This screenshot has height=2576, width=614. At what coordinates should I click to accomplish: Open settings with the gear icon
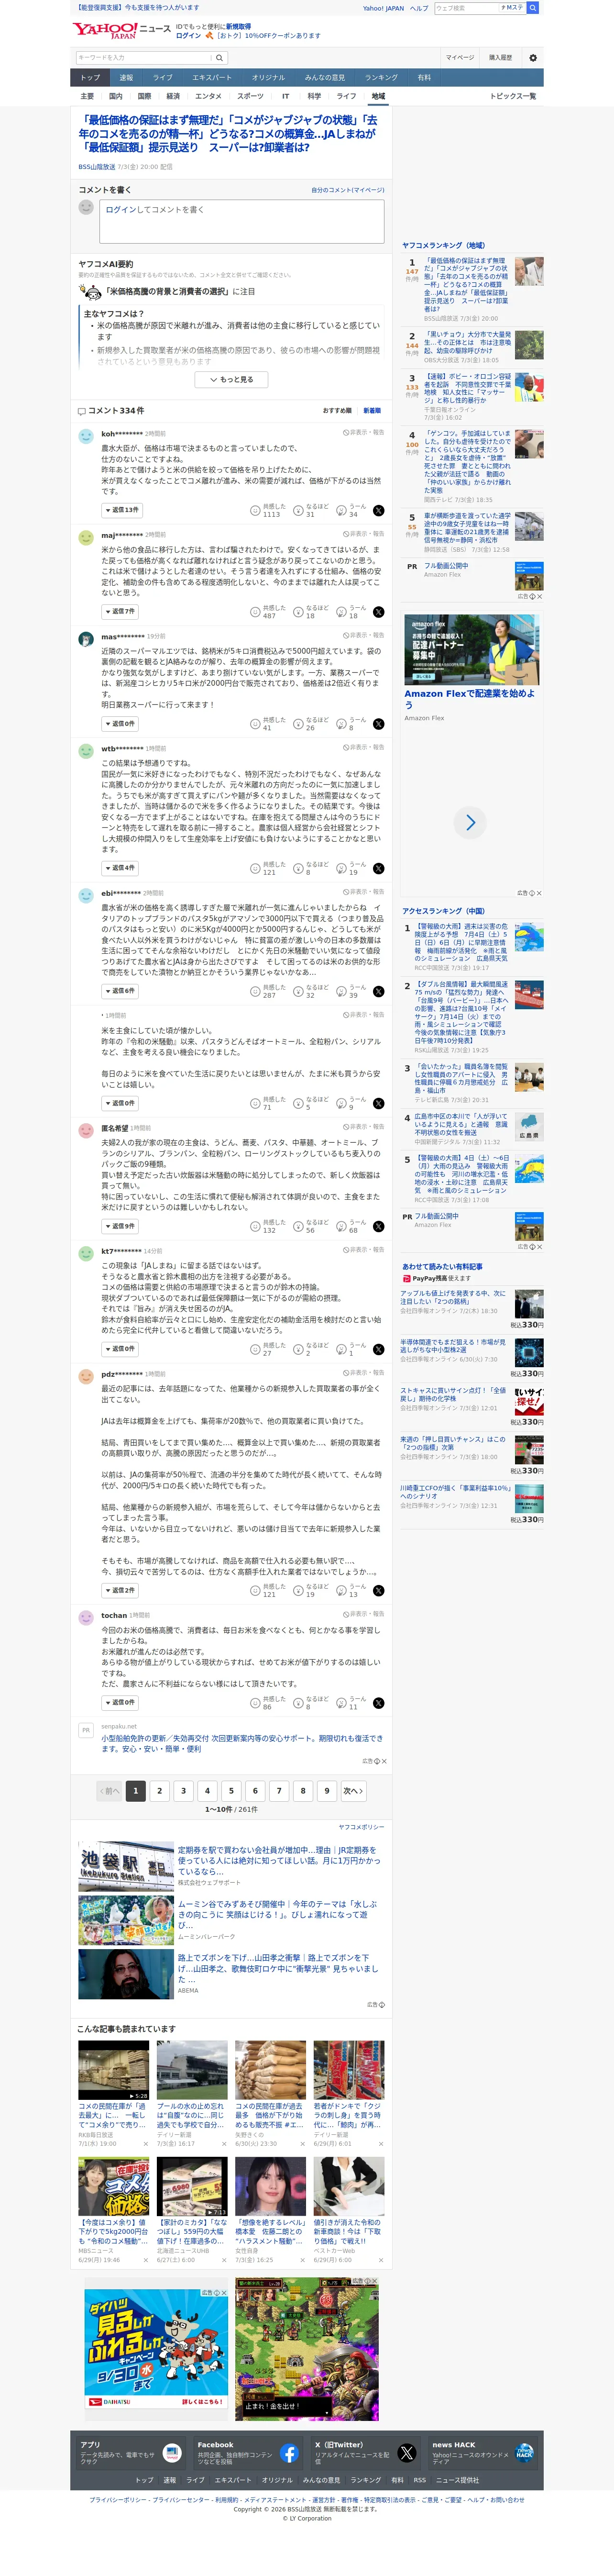pyautogui.click(x=532, y=58)
